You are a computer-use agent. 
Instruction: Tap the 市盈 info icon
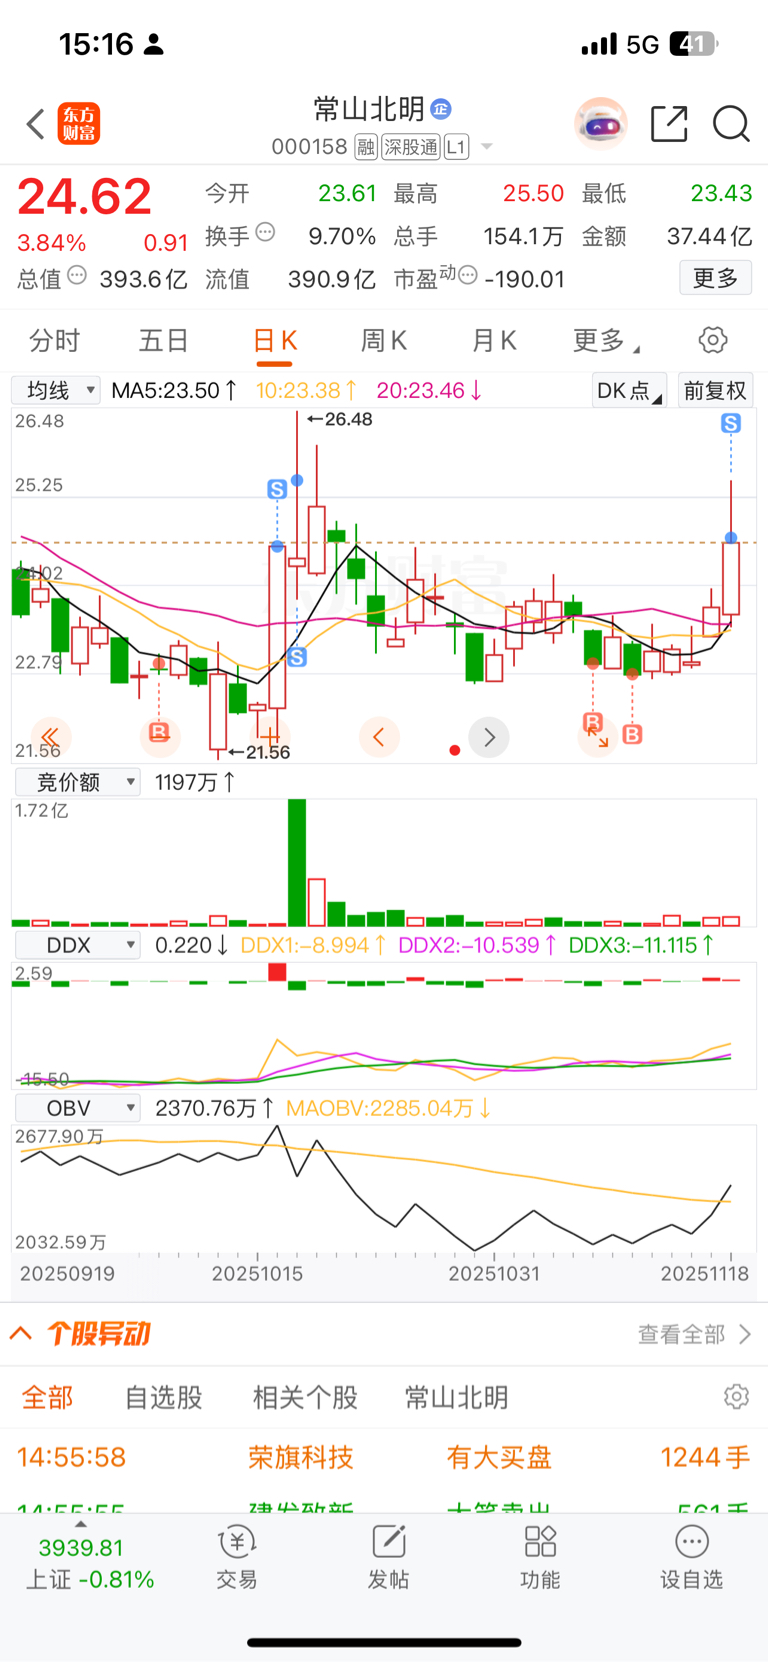coord(468,275)
